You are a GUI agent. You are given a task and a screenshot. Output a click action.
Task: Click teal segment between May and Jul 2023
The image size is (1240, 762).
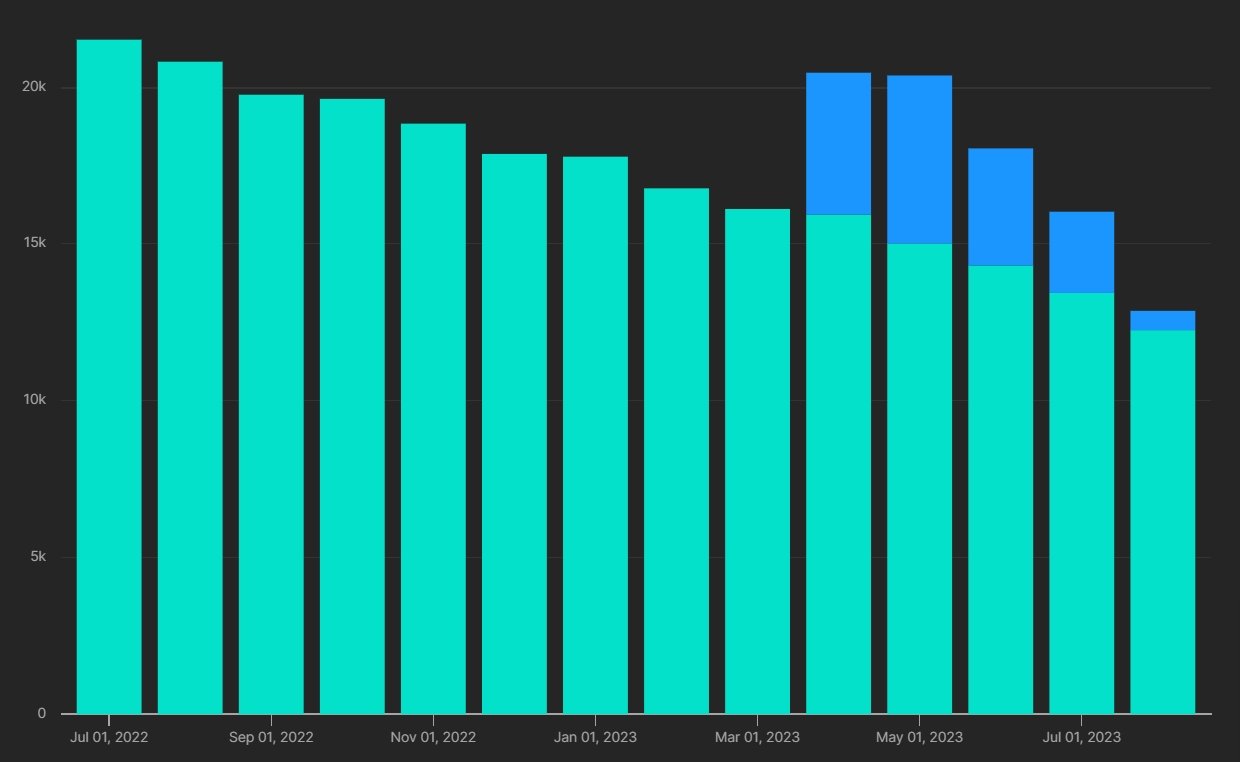1000,489
